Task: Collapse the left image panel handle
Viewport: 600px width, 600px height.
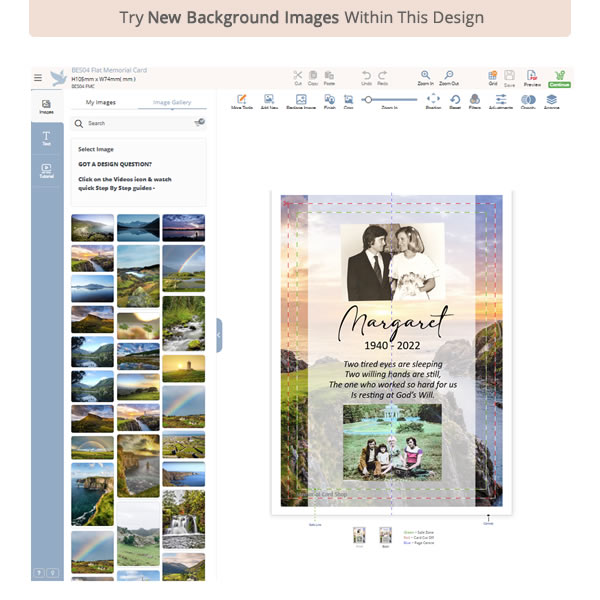Action: (x=219, y=335)
